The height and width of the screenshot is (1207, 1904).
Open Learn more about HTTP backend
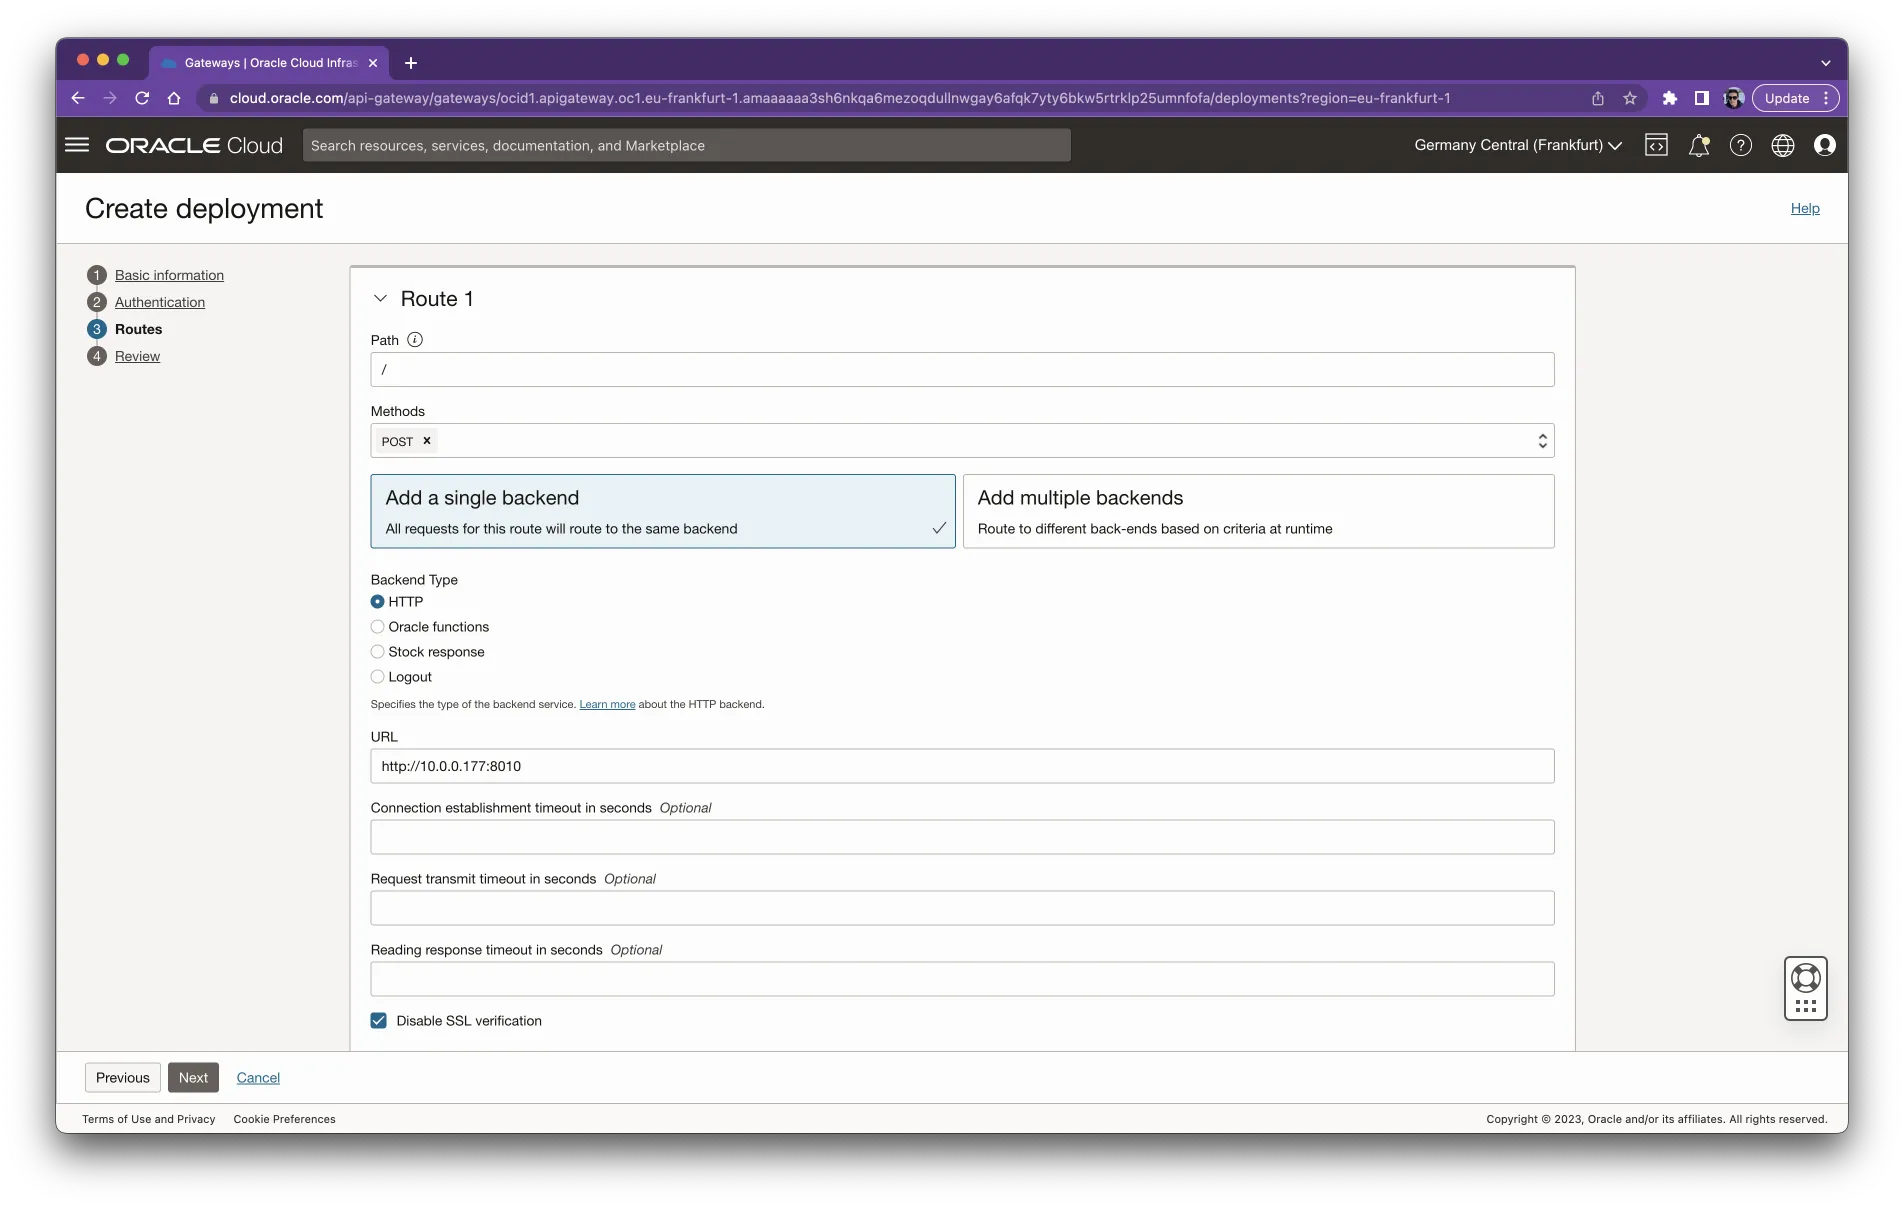coord(607,705)
